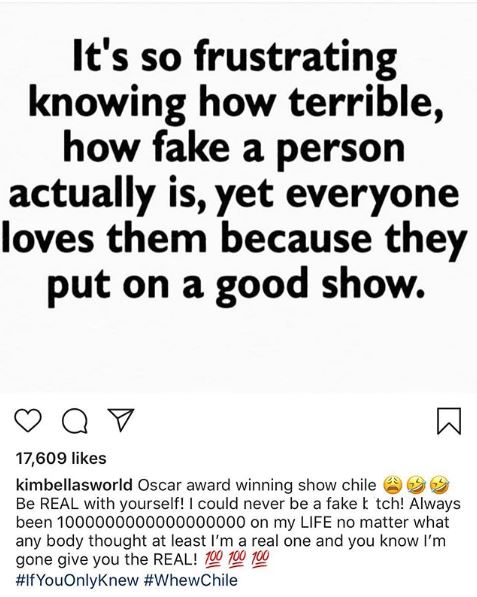Click the word frustrating in the quote
The image size is (477, 597).
coord(295,57)
